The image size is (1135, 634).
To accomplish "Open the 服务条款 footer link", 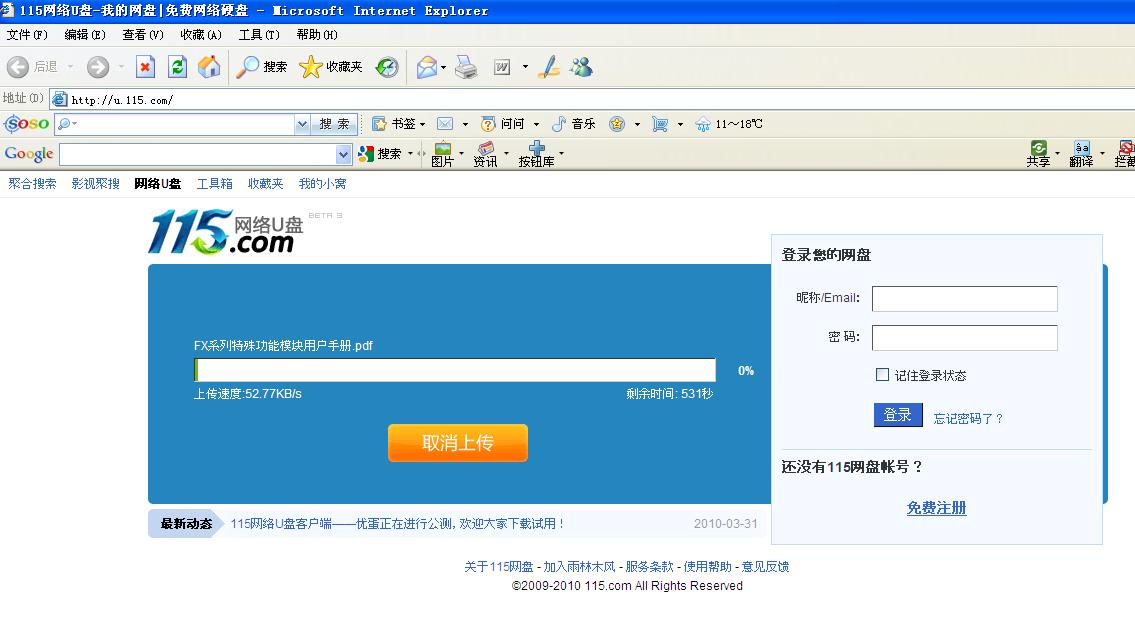I will click(649, 567).
